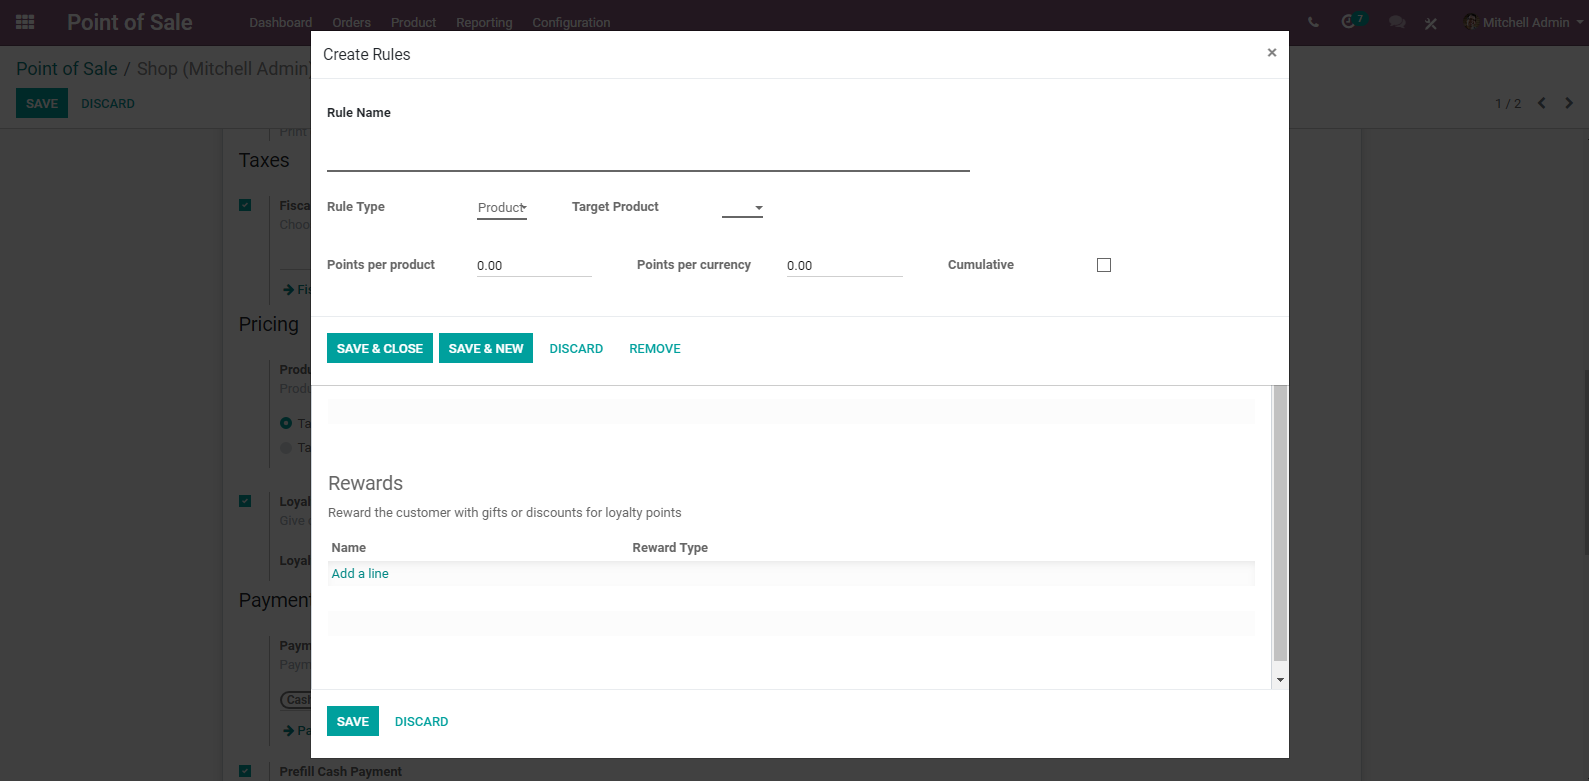Go to the previous record arrow
This screenshot has width=1589, height=781.
point(1542,103)
